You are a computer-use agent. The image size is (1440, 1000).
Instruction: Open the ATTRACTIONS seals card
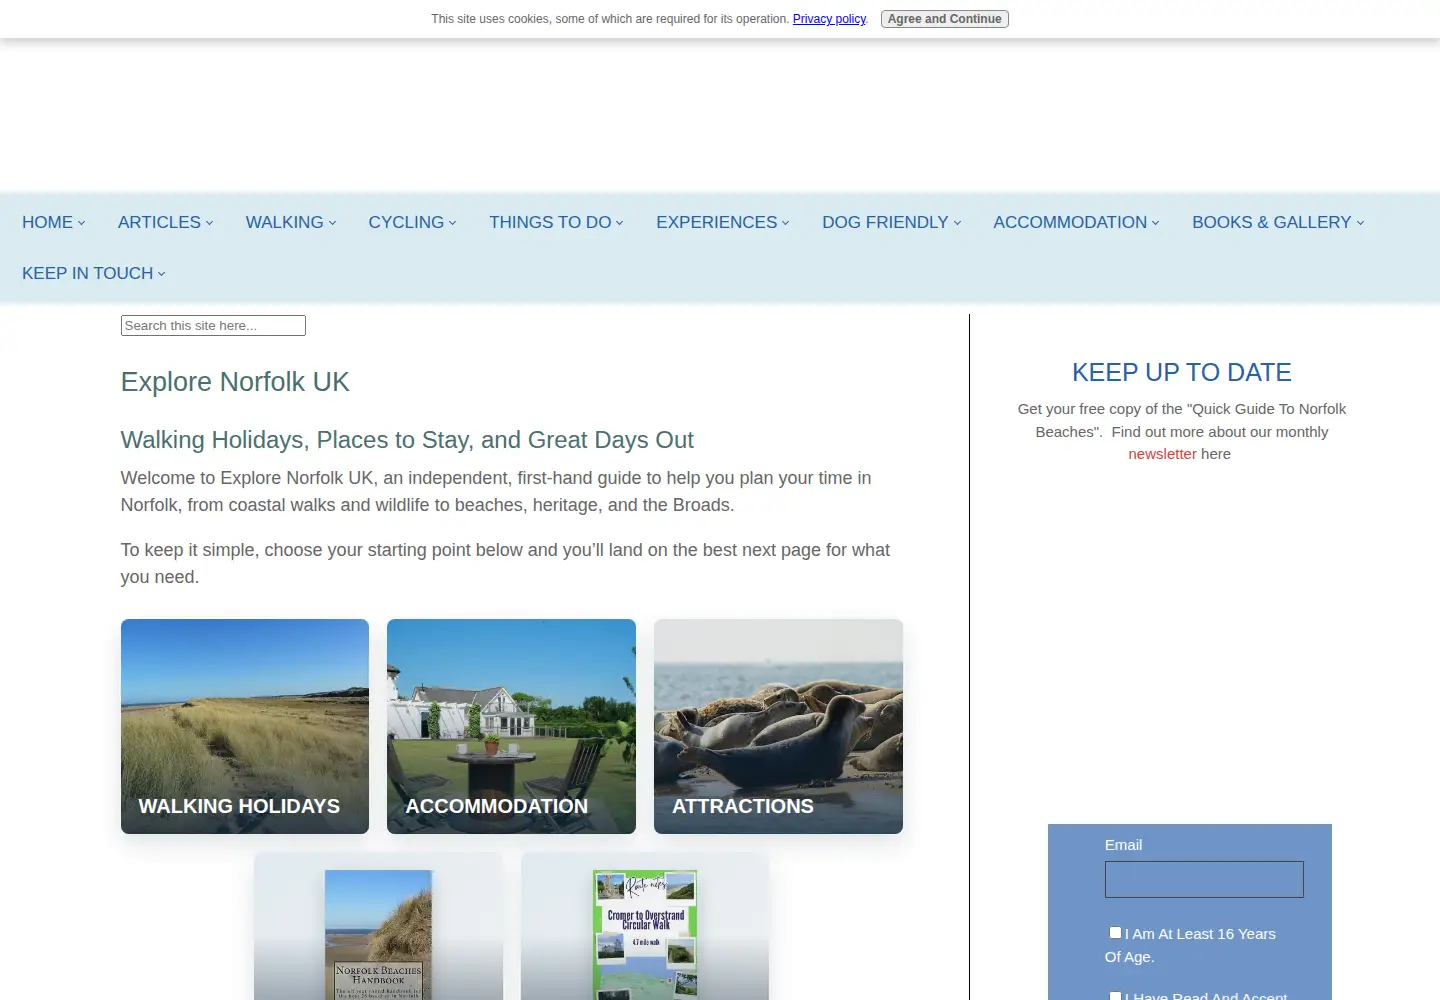coord(778,726)
